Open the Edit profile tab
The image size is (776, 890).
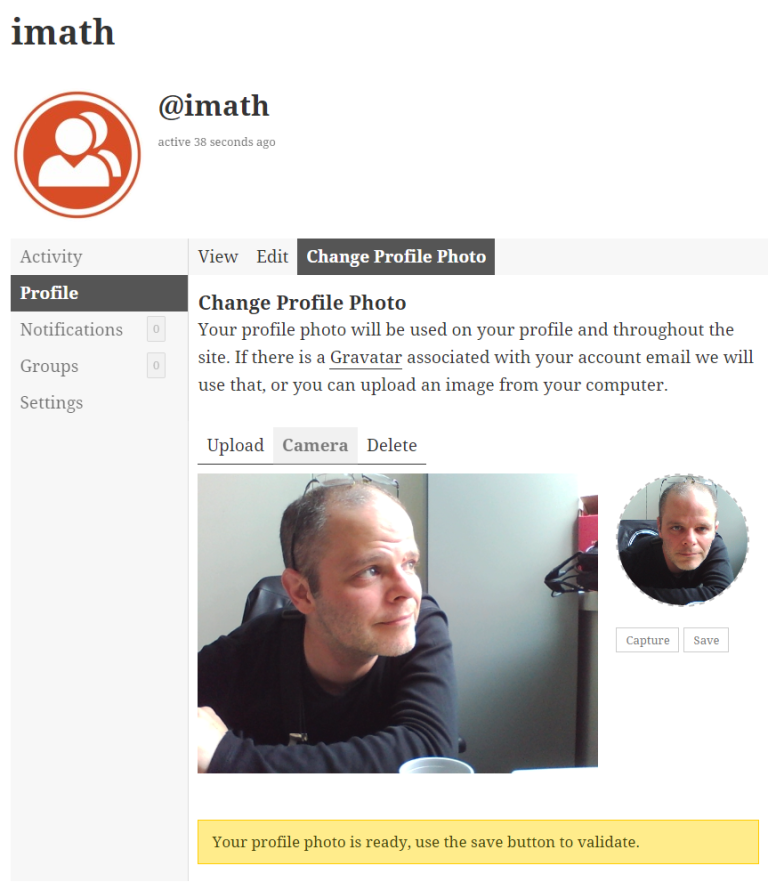(x=272, y=257)
